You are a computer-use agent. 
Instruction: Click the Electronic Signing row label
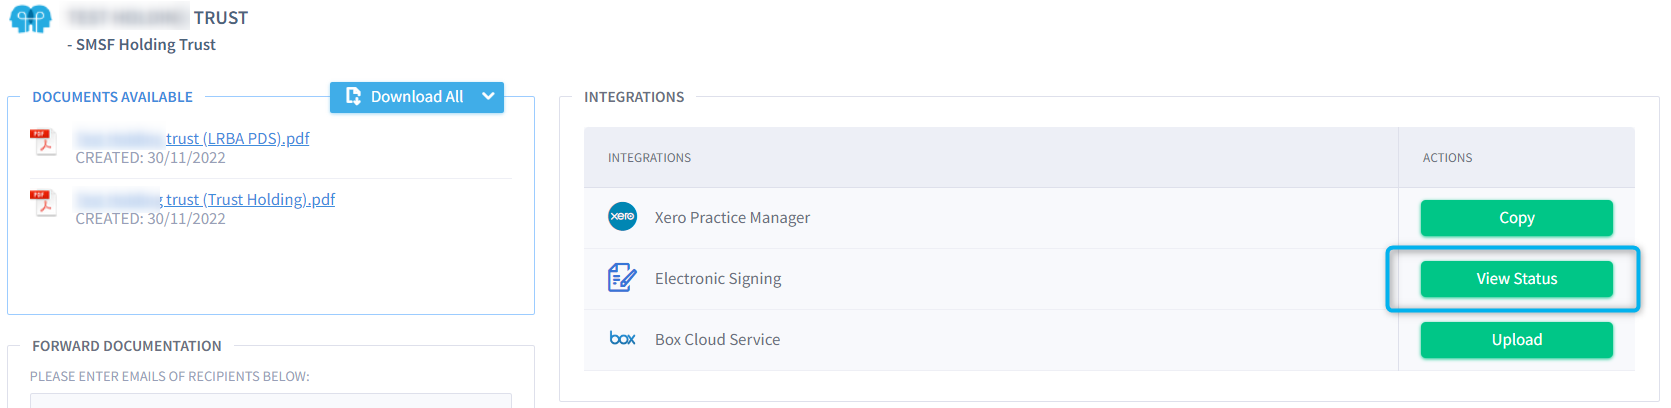point(718,279)
